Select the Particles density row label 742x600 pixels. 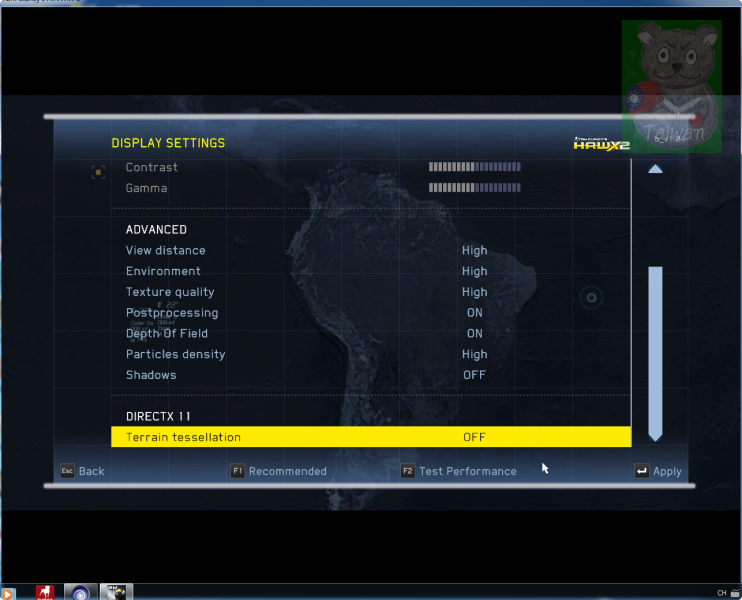click(176, 355)
